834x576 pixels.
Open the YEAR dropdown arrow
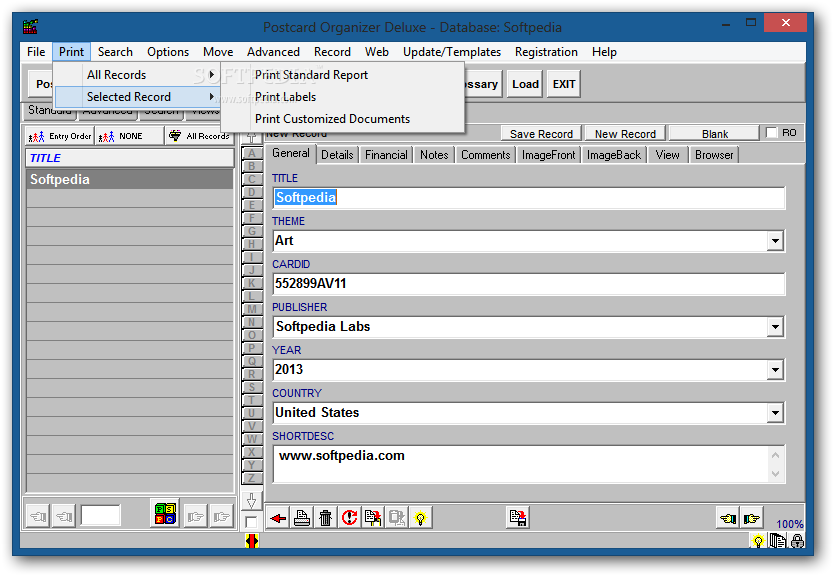tap(775, 370)
